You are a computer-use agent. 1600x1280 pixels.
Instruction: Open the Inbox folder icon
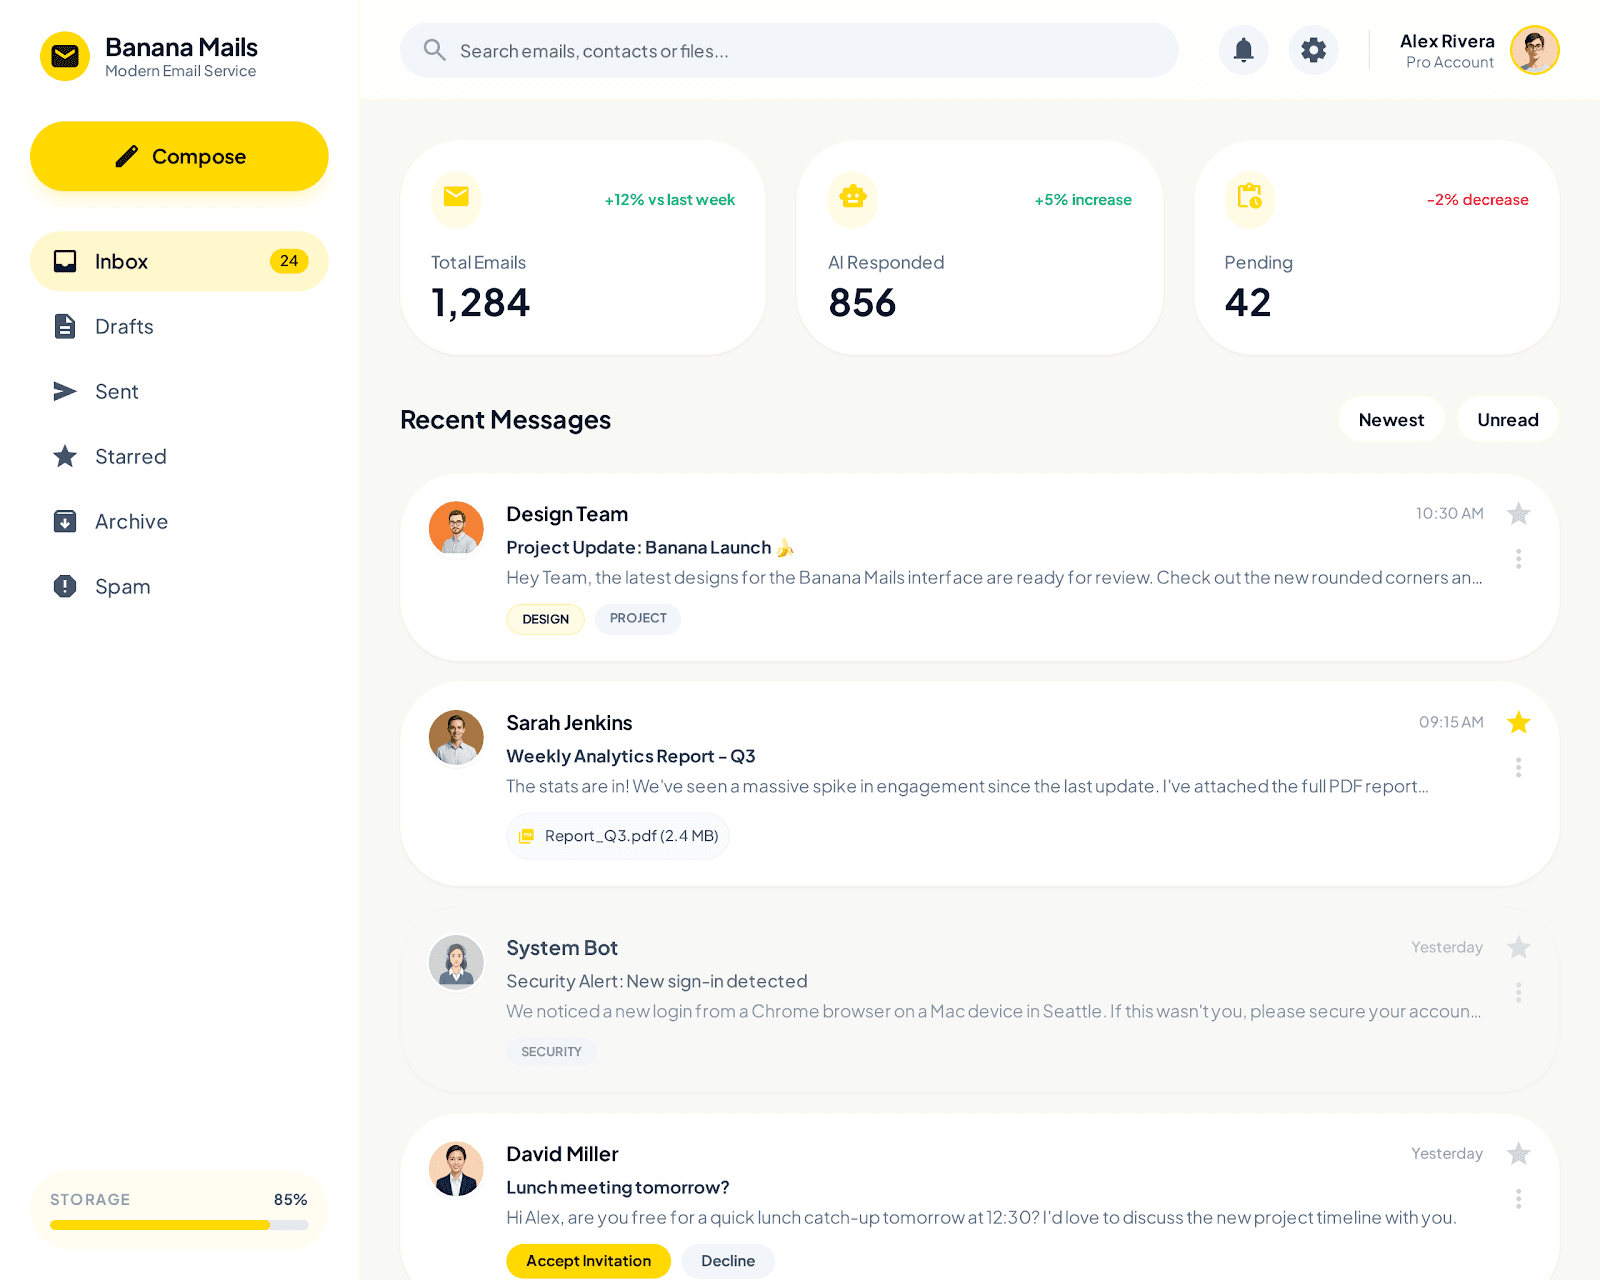64,261
